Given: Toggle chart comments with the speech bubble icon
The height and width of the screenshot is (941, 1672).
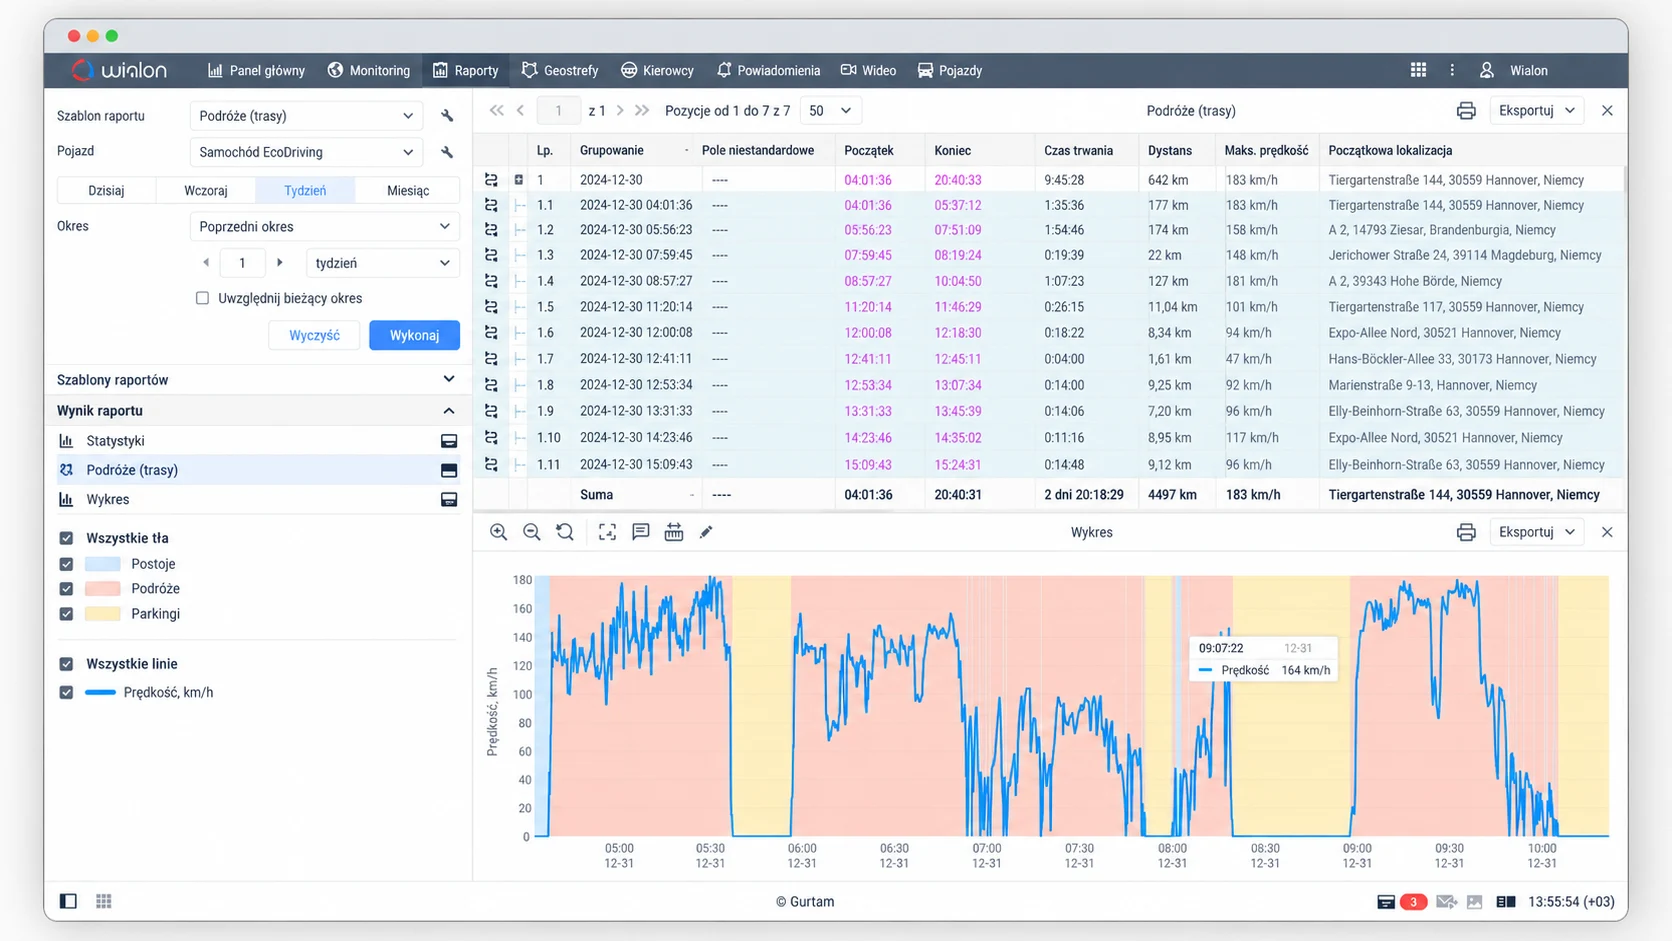Looking at the screenshot, I should (641, 532).
